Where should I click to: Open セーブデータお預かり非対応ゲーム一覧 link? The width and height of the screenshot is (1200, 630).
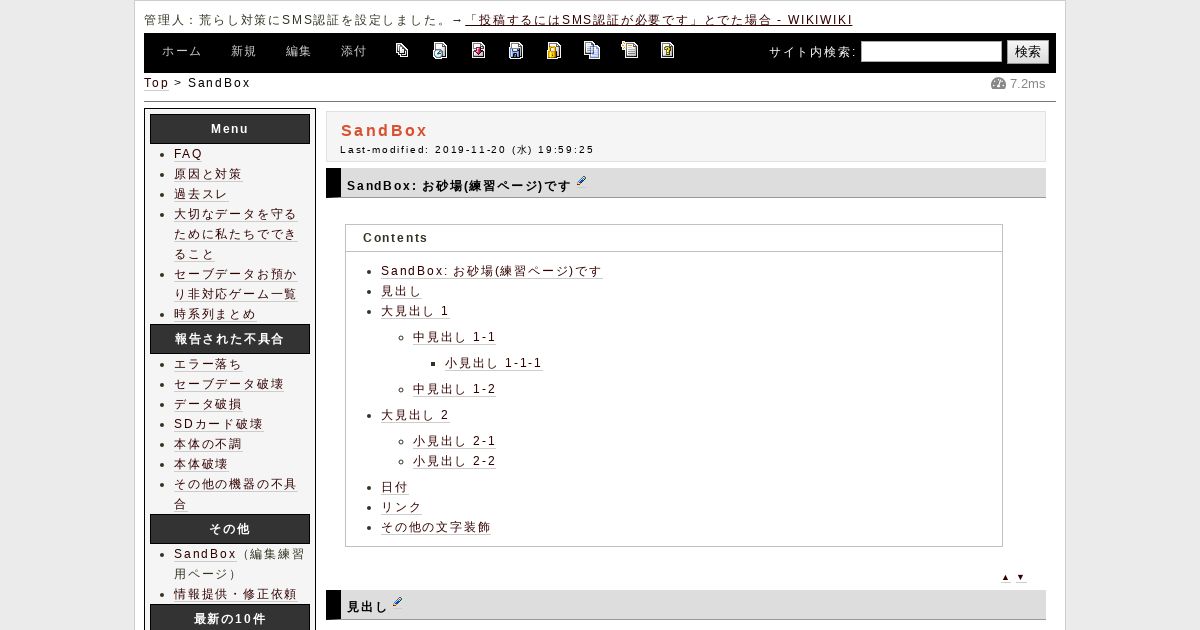236,284
